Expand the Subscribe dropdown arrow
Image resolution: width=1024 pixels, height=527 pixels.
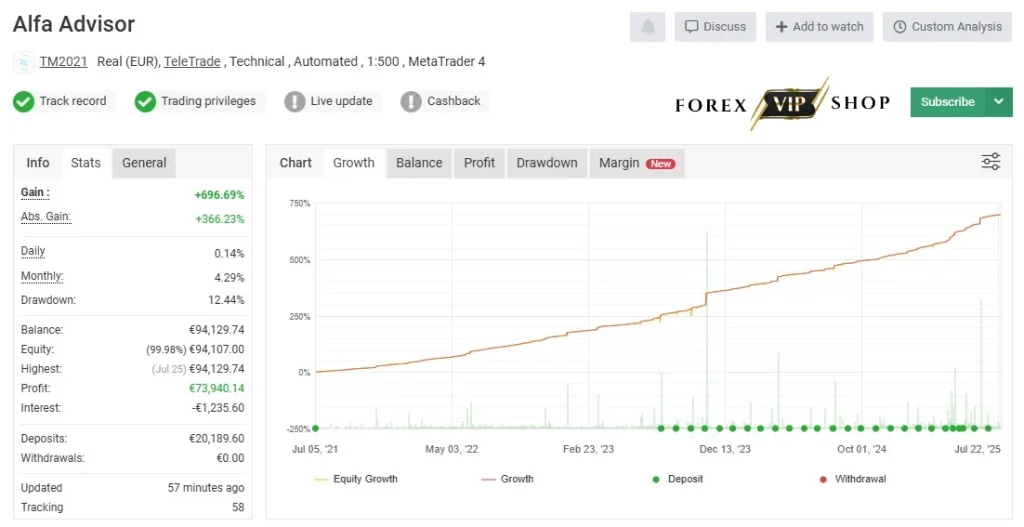(999, 102)
